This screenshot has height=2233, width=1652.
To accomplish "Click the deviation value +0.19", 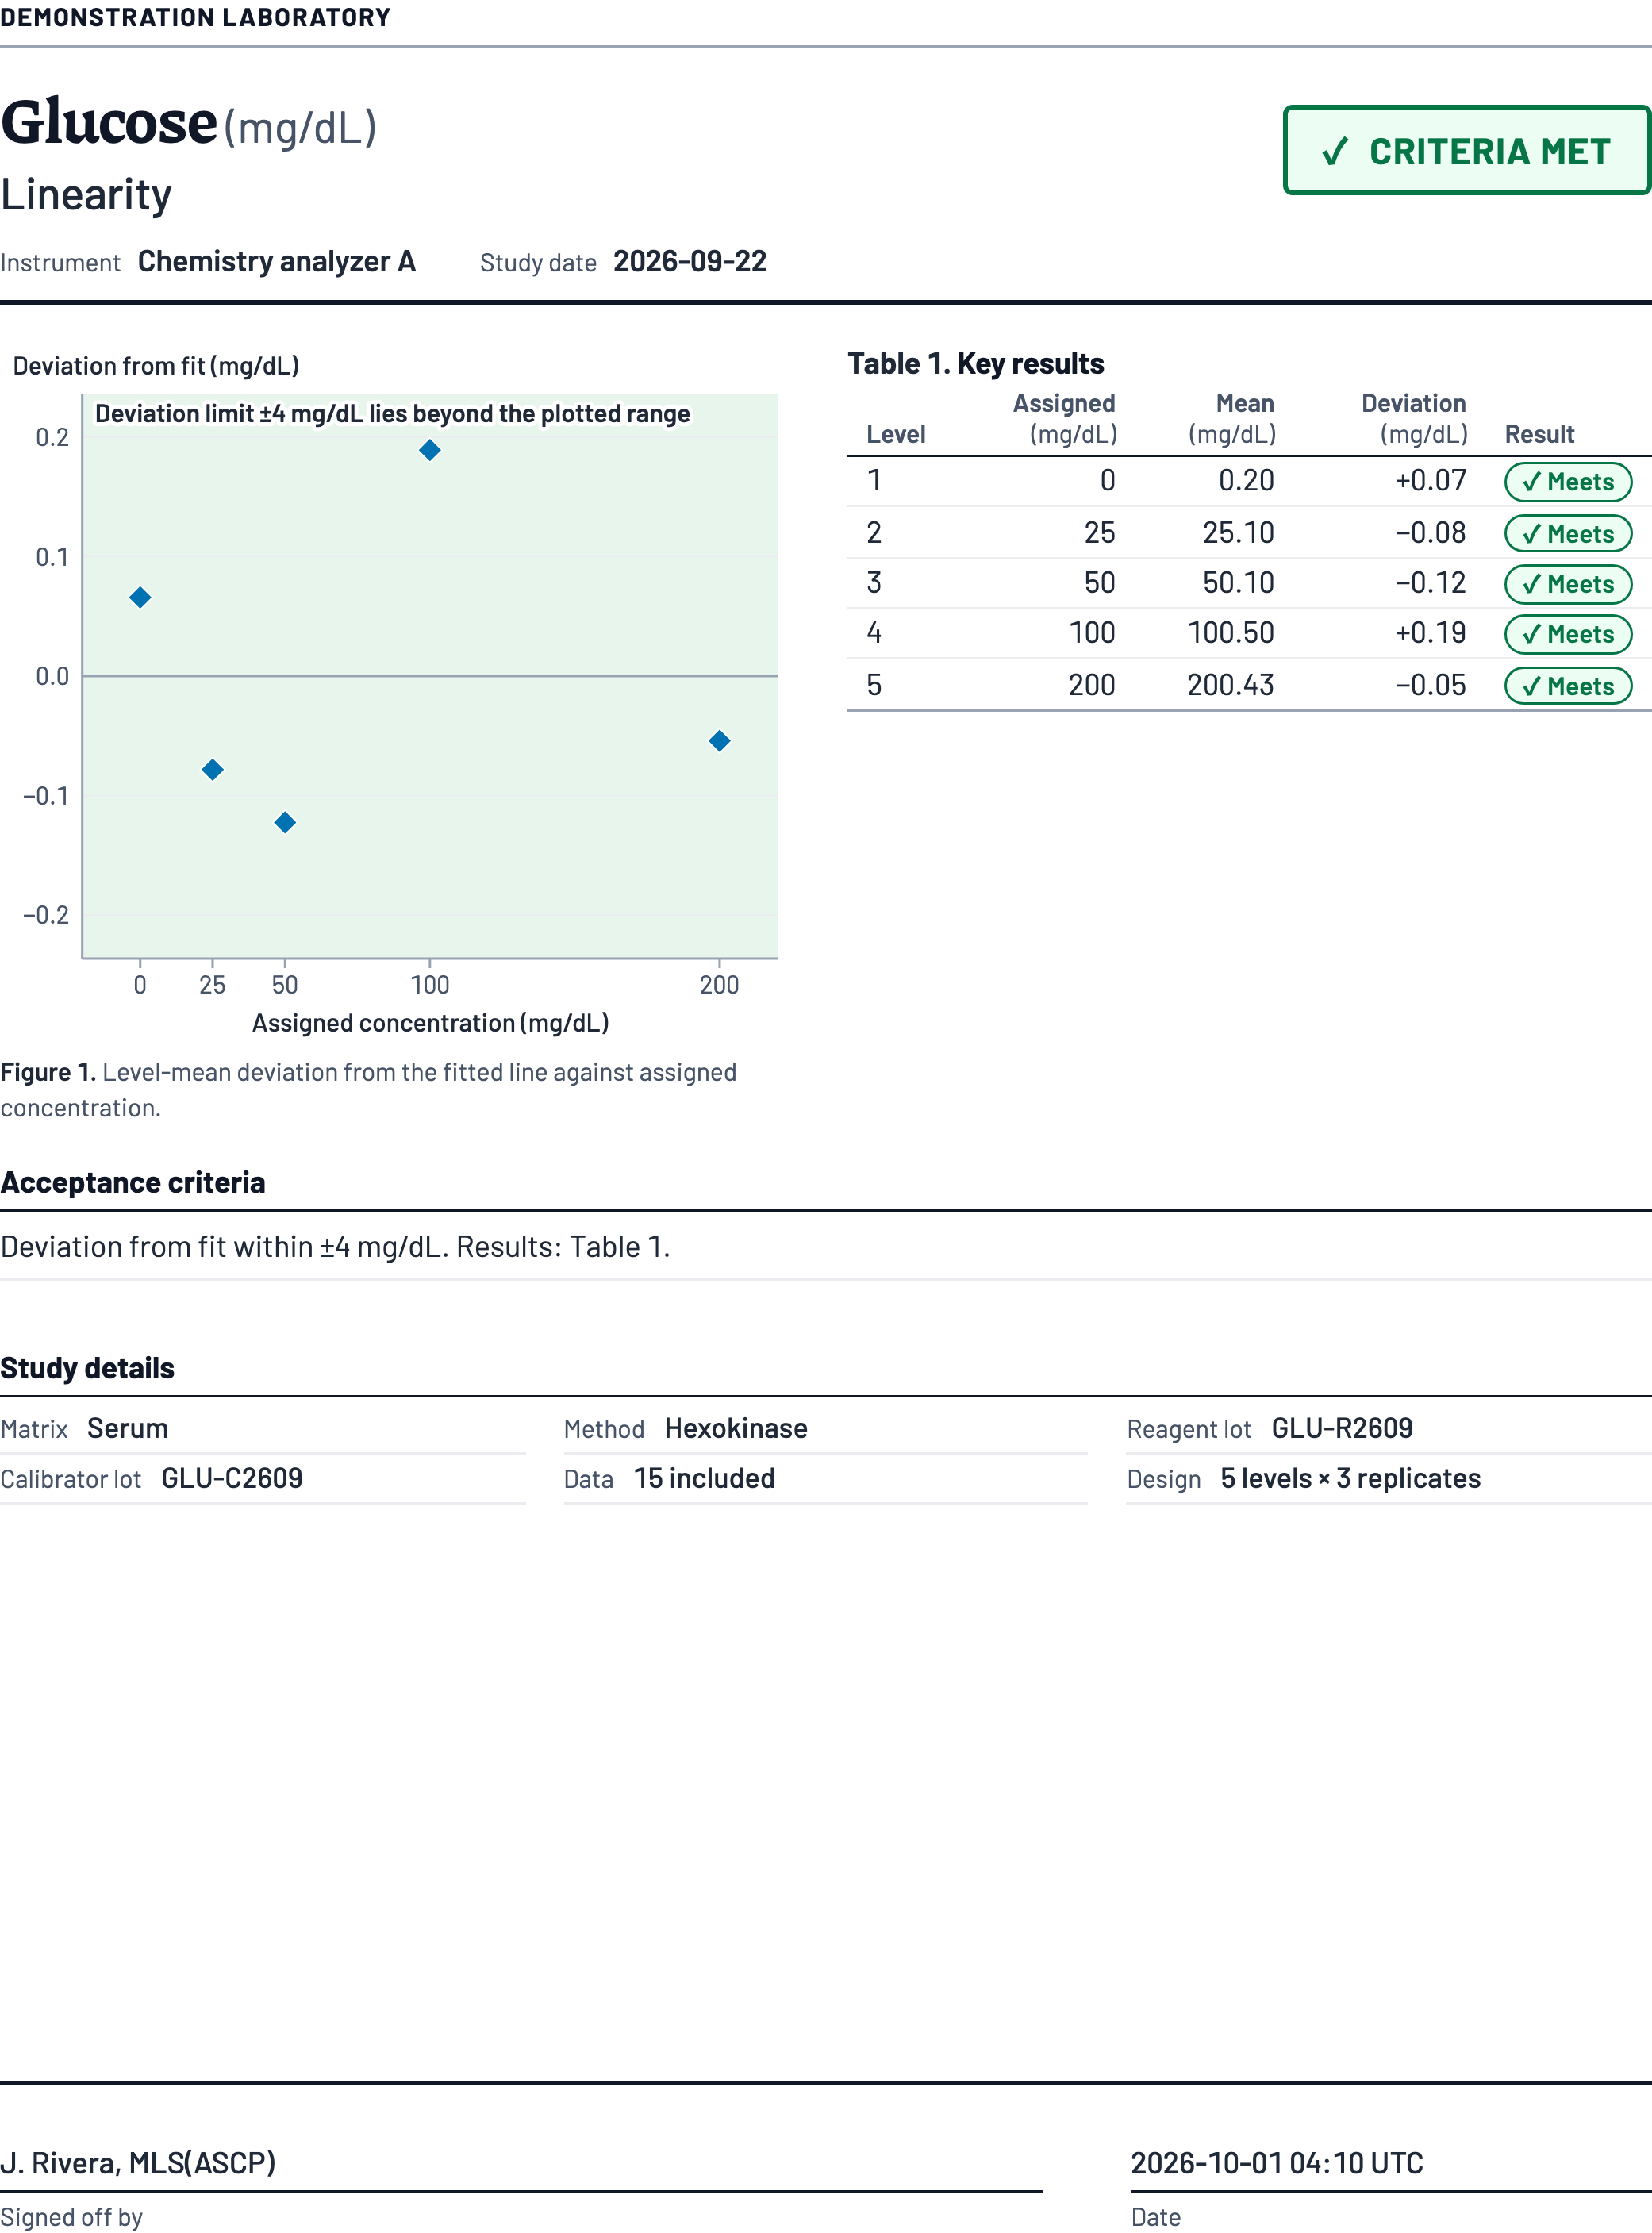I will 1430,632.
